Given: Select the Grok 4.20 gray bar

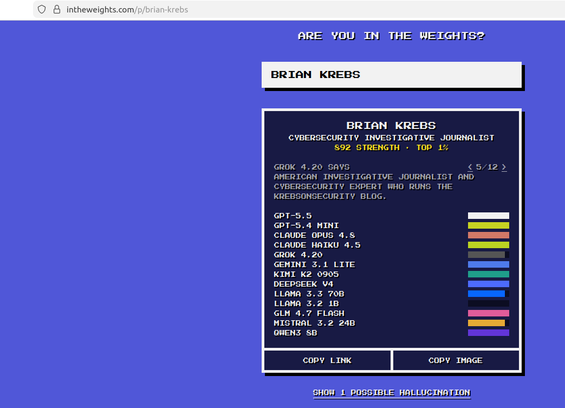Looking at the screenshot, I should coord(488,255).
